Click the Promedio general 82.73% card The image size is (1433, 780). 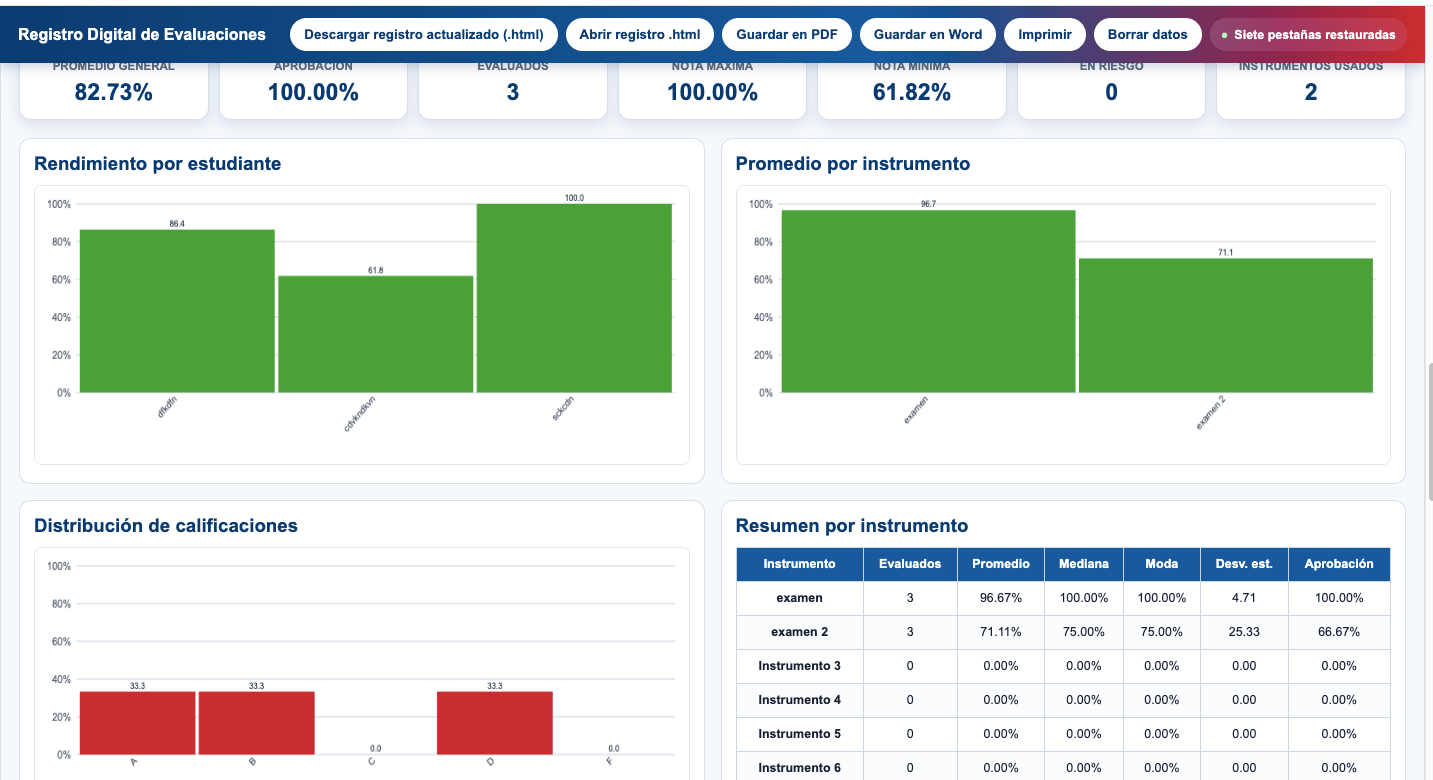(114, 86)
